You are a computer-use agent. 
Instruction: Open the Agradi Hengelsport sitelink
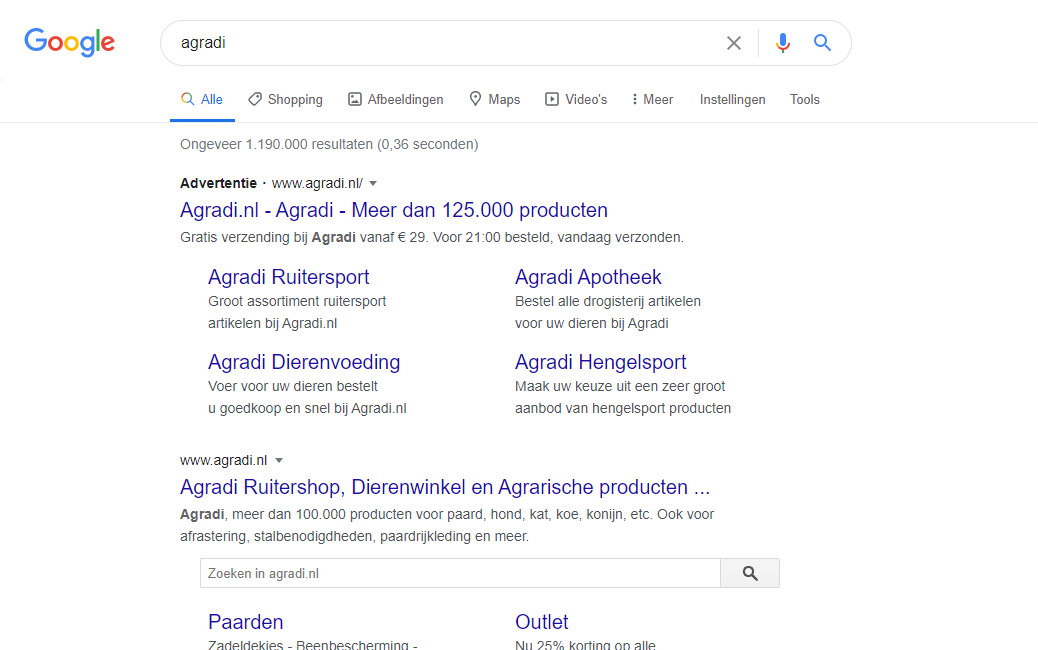coord(600,362)
